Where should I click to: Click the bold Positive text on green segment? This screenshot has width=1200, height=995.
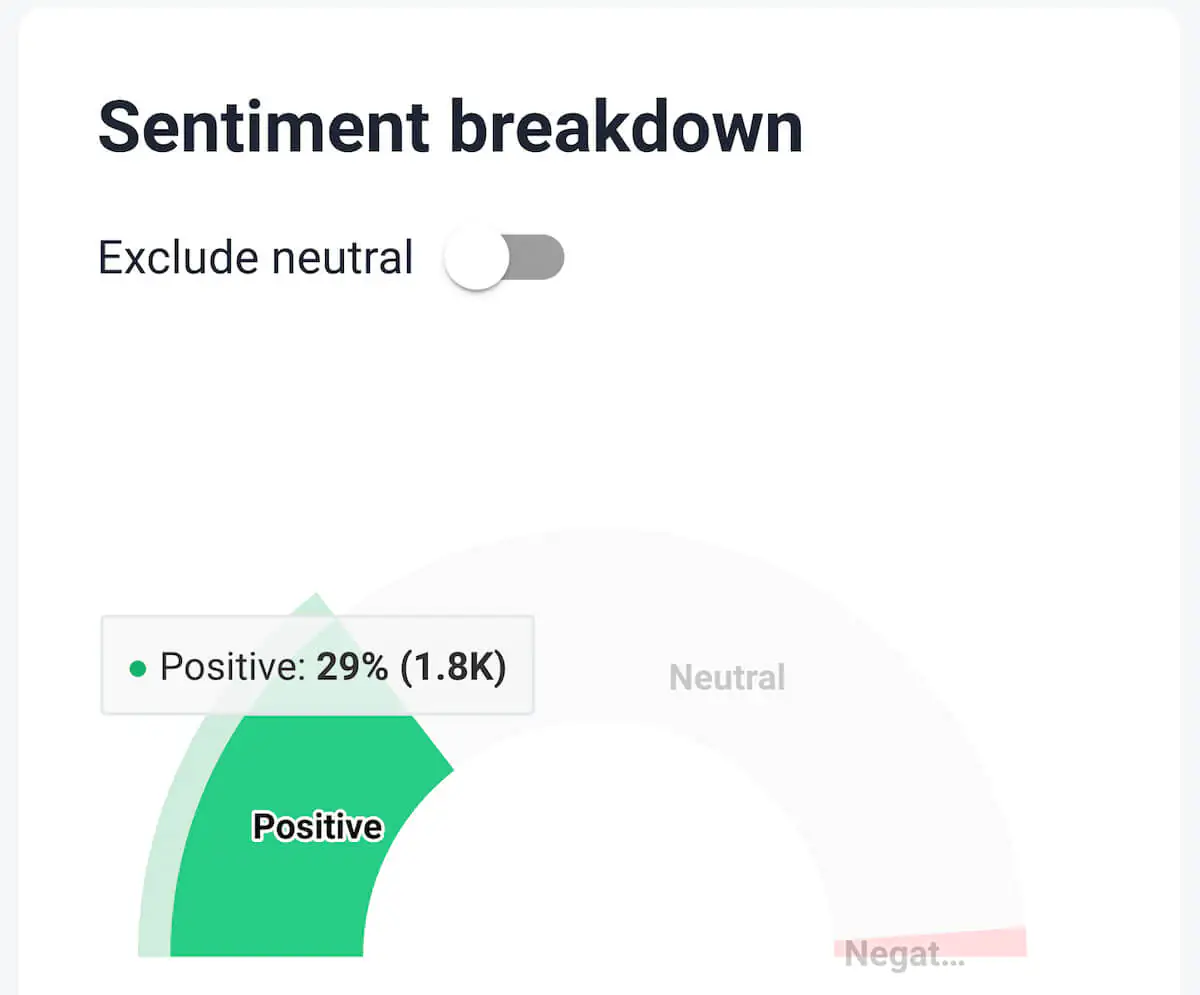(x=316, y=826)
